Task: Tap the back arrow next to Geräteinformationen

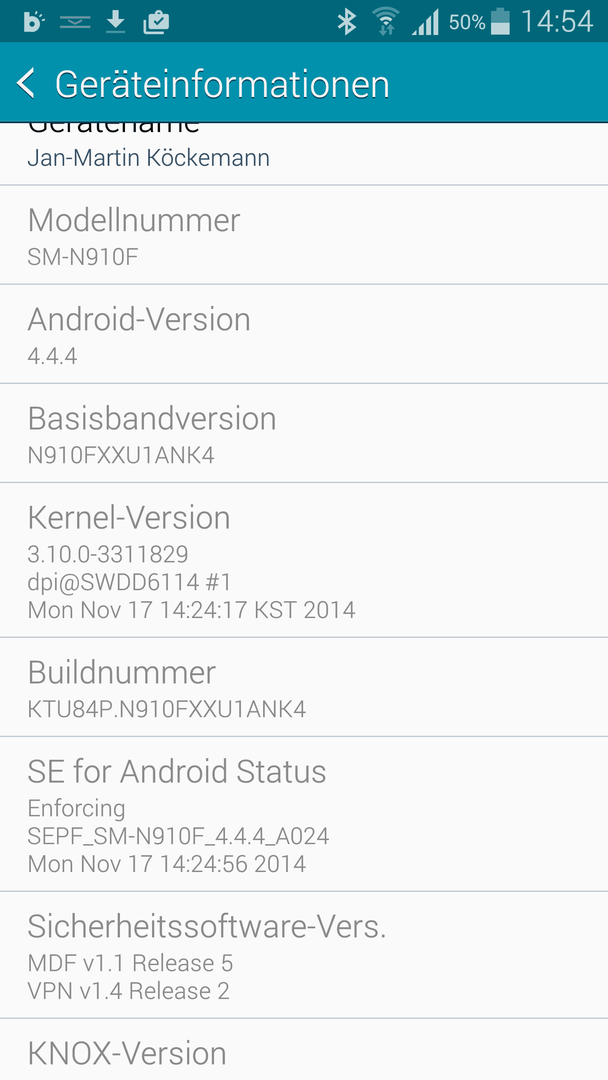Action: [x=26, y=83]
